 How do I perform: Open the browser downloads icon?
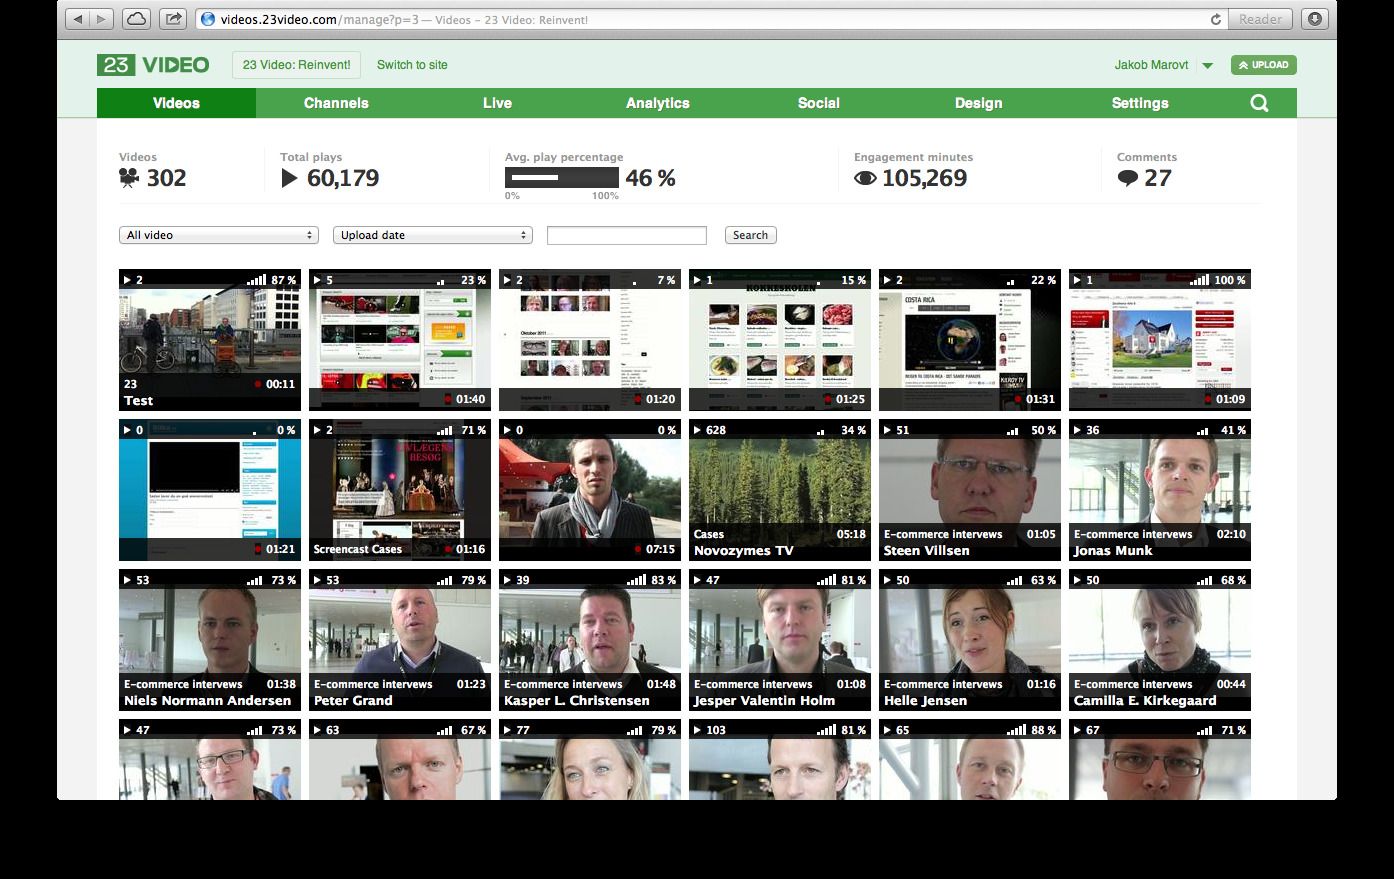point(1314,19)
